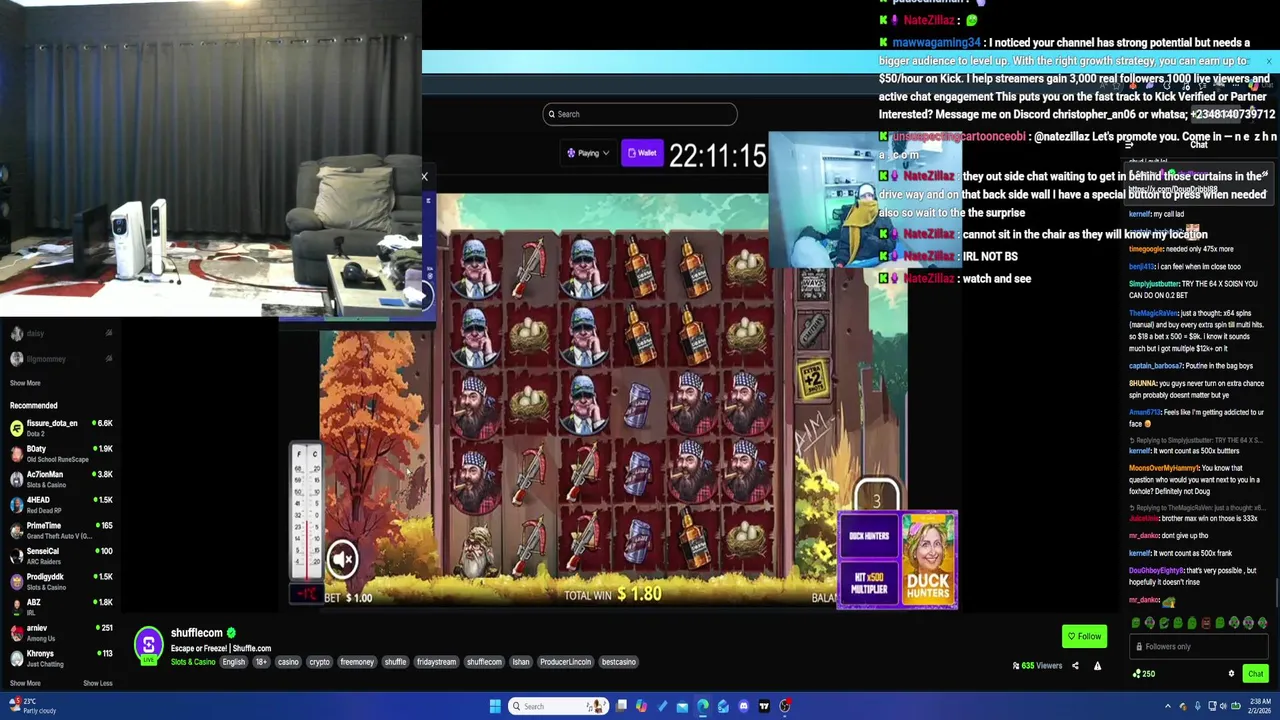The height and width of the screenshot is (720, 1280).
Task: Open ABZ IRL channel
Action: [x=60, y=607]
